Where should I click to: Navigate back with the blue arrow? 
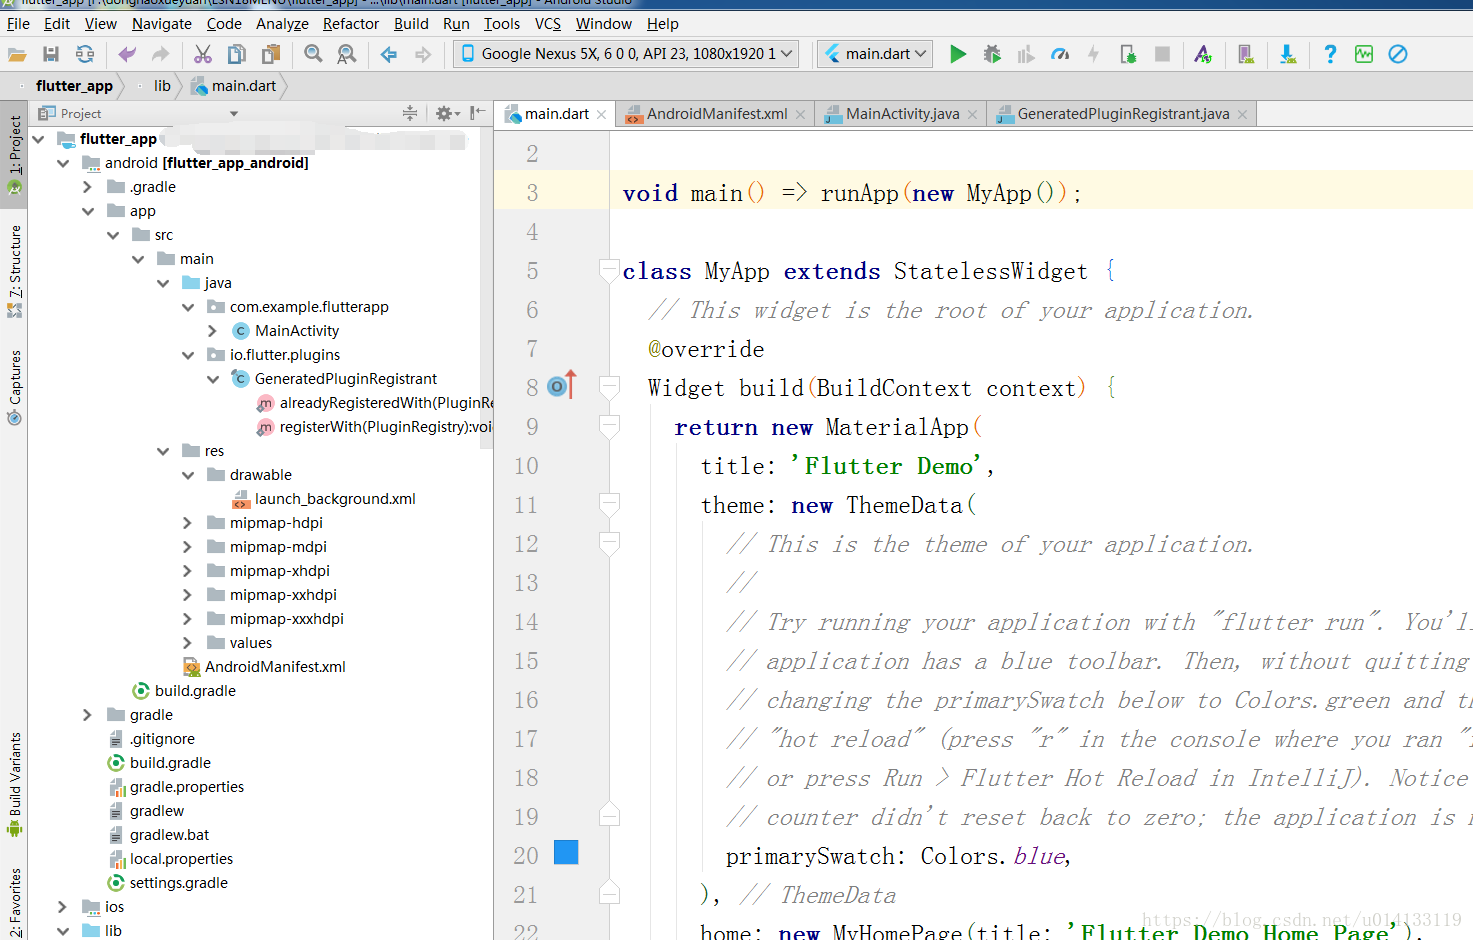[389, 54]
